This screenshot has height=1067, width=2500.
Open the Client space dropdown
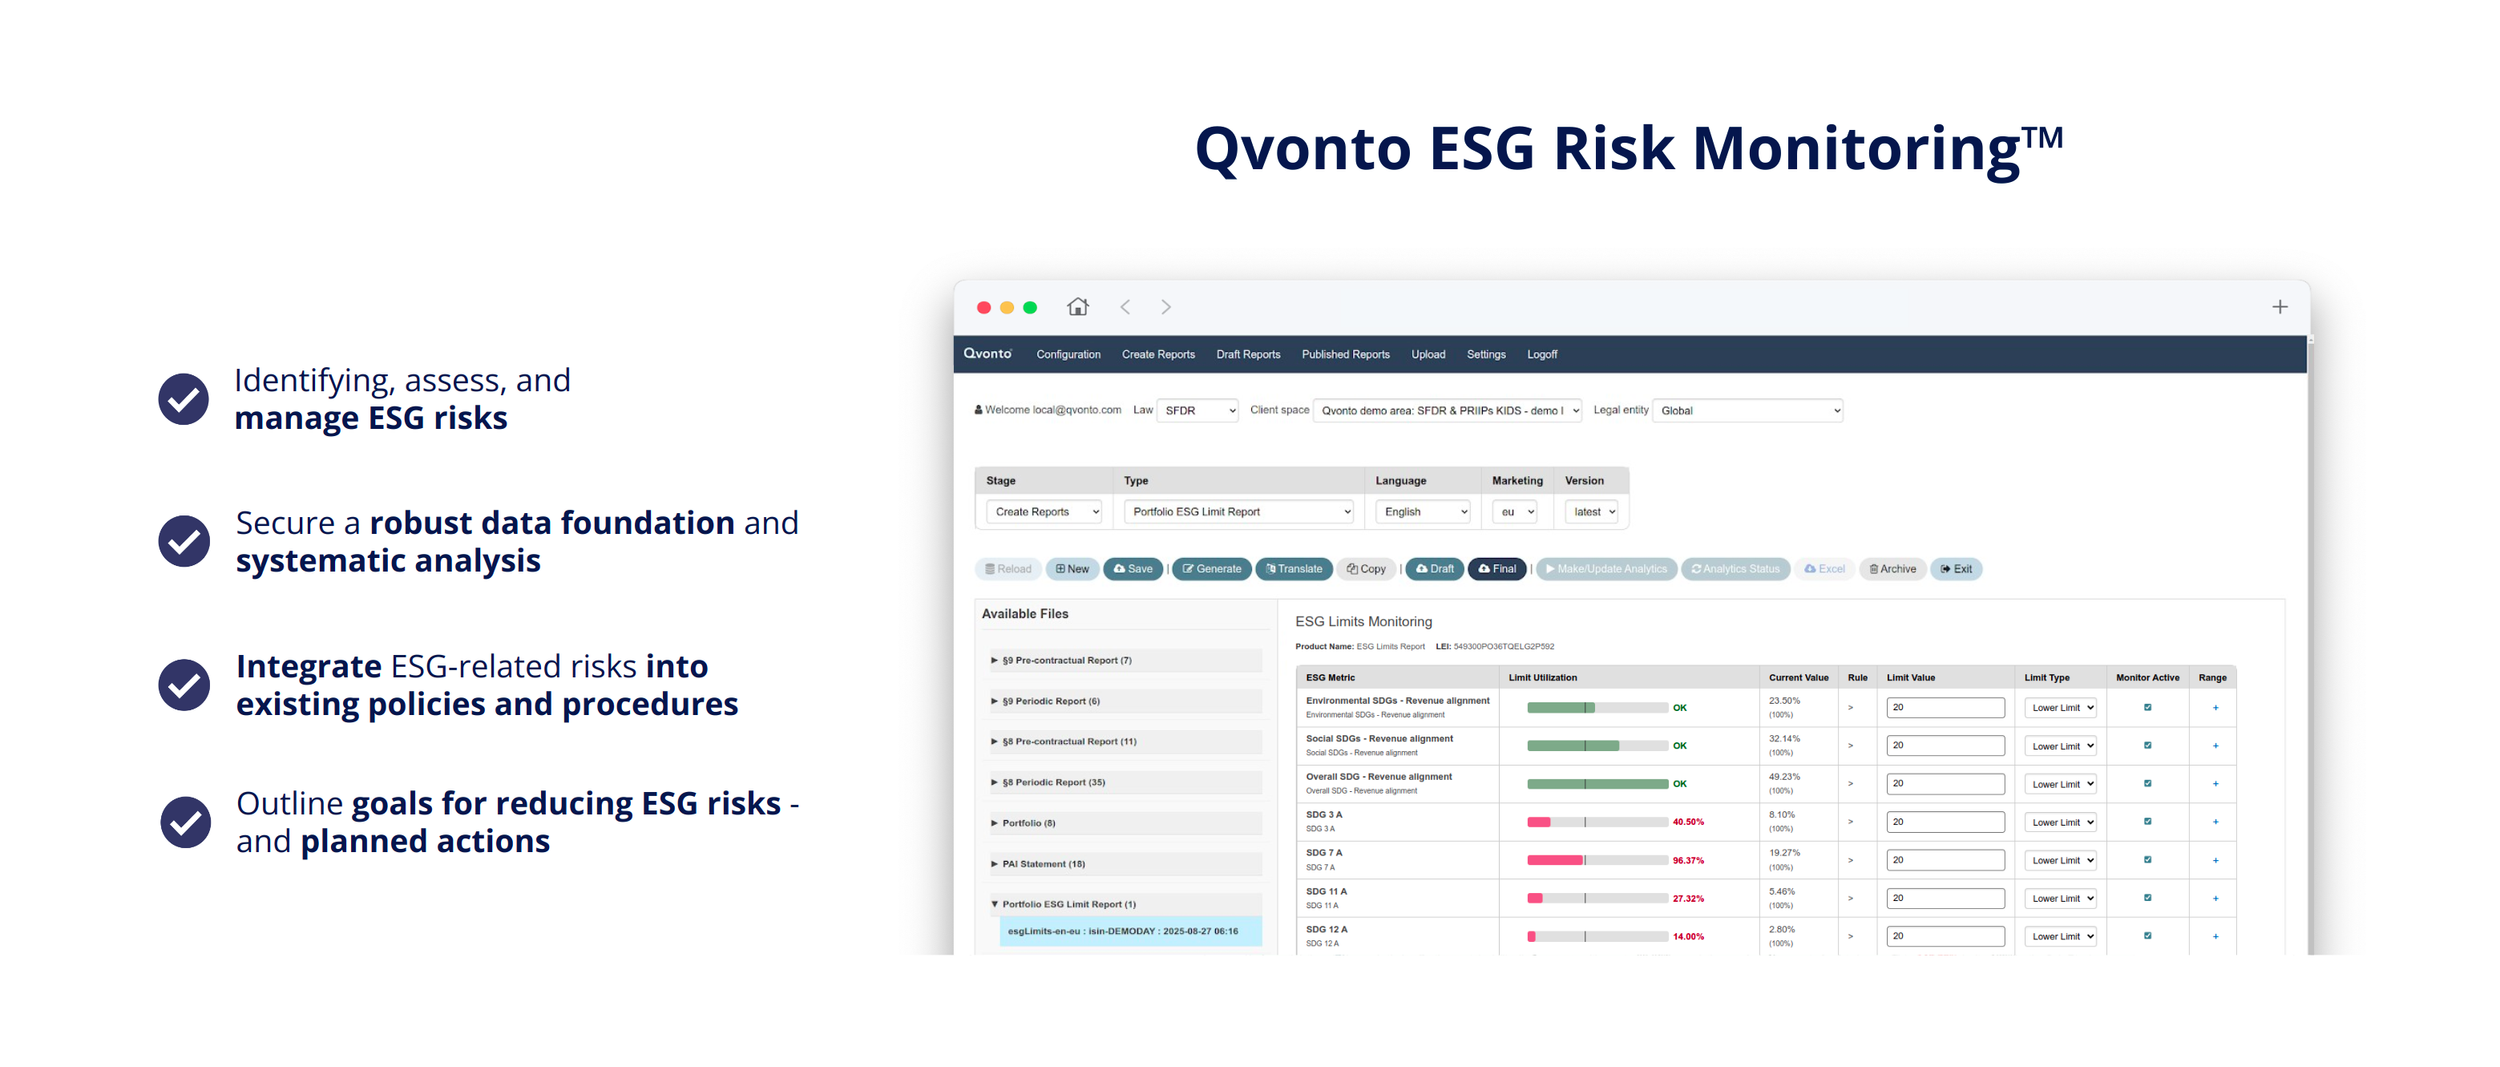[1447, 410]
